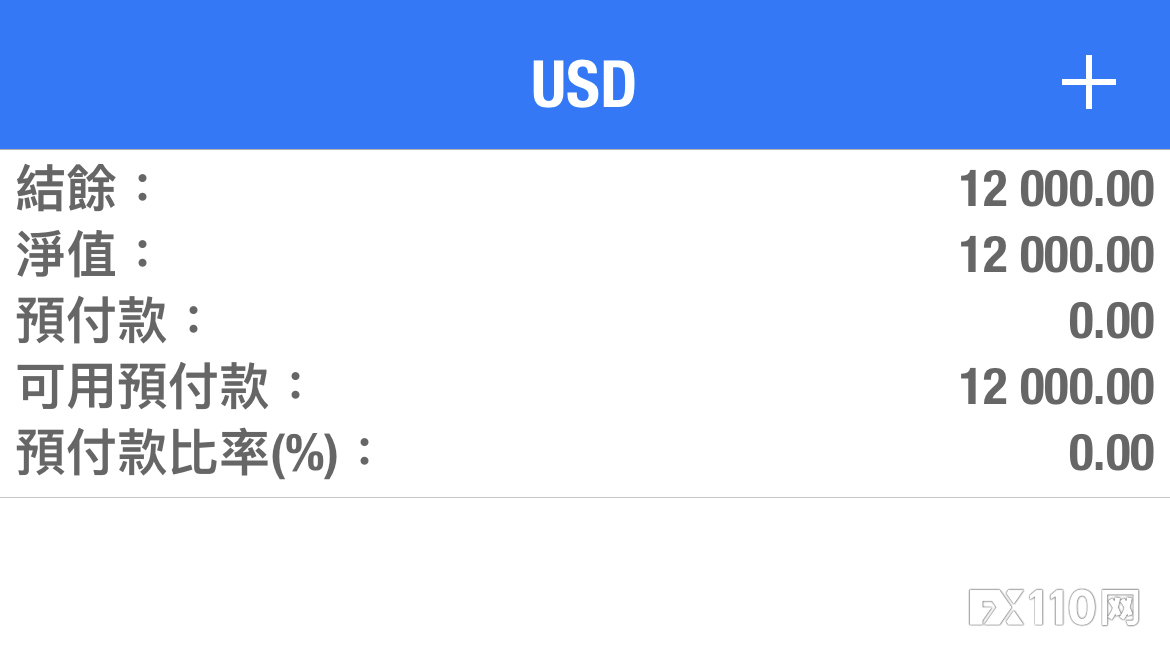
Task: Click the separator line under 預付款比率
Action: tap(585, 497)
